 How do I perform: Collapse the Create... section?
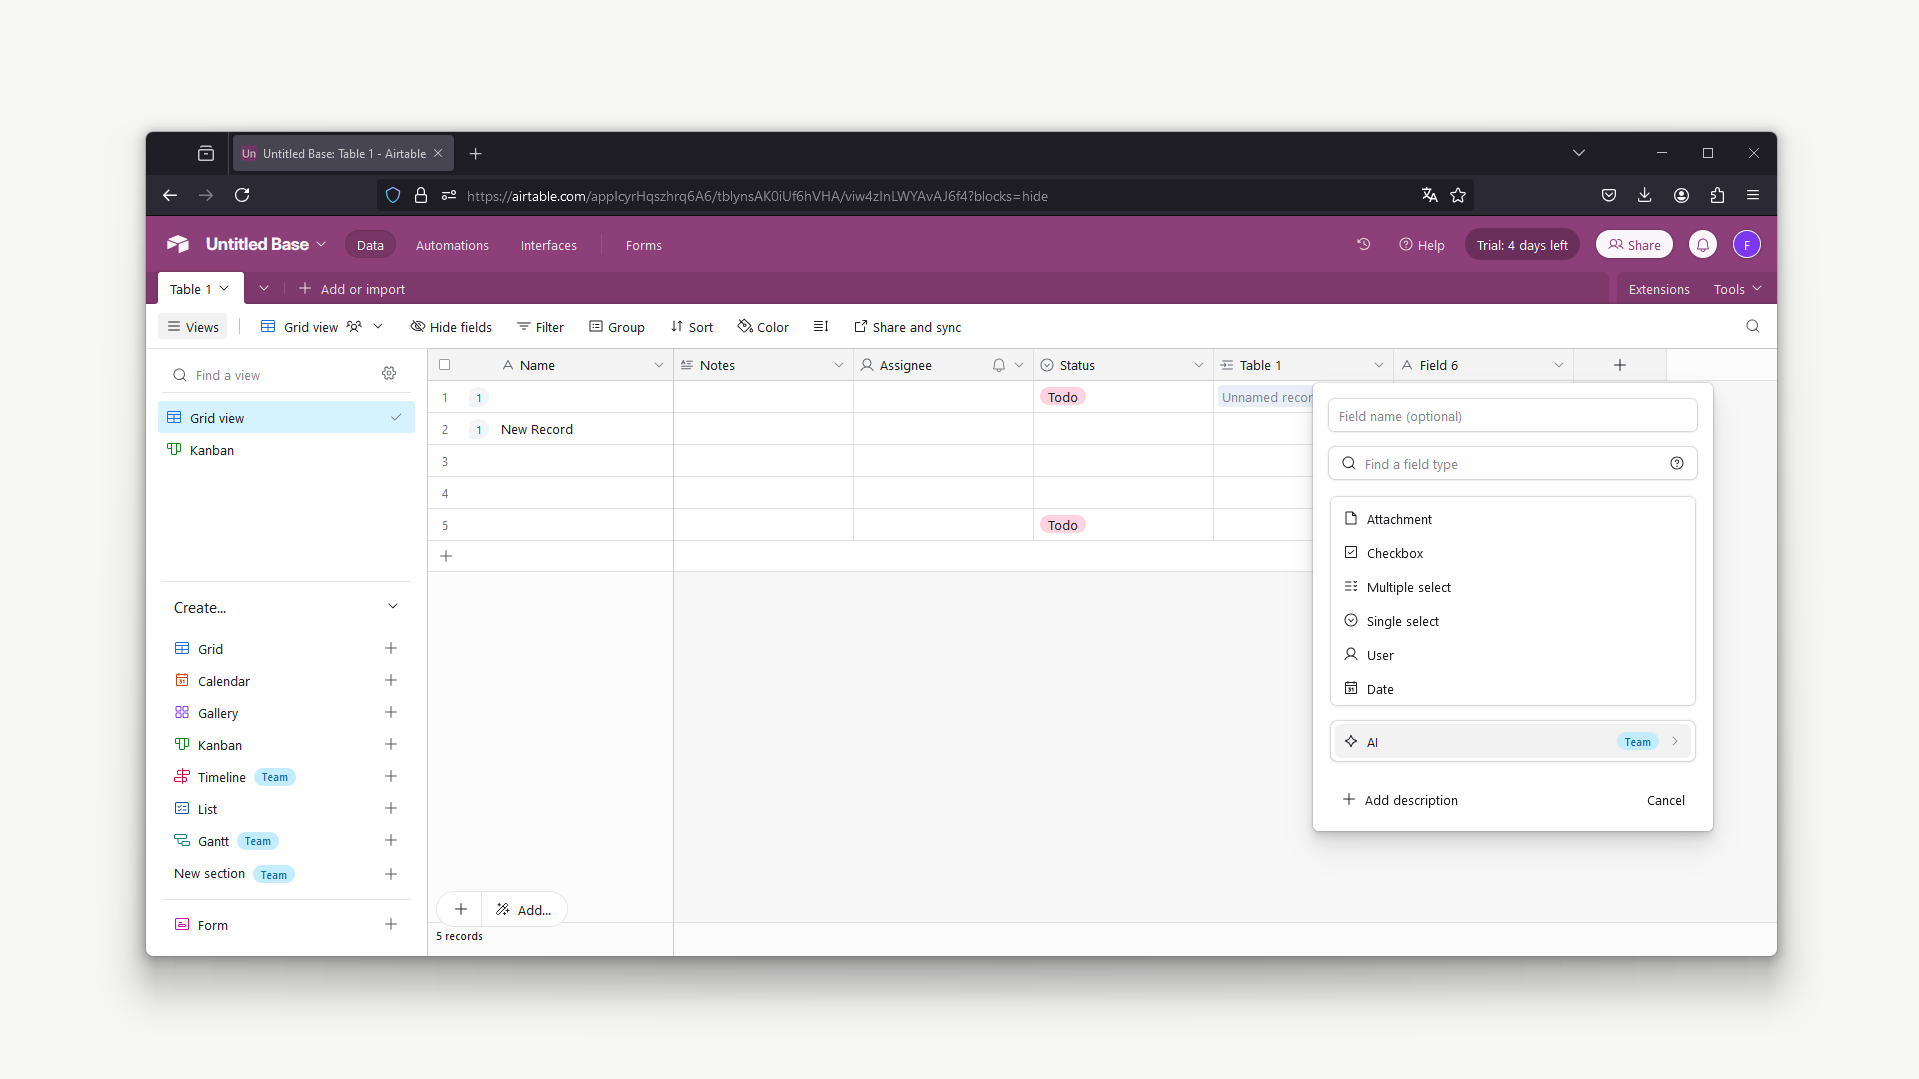click(x=393, y=606)
